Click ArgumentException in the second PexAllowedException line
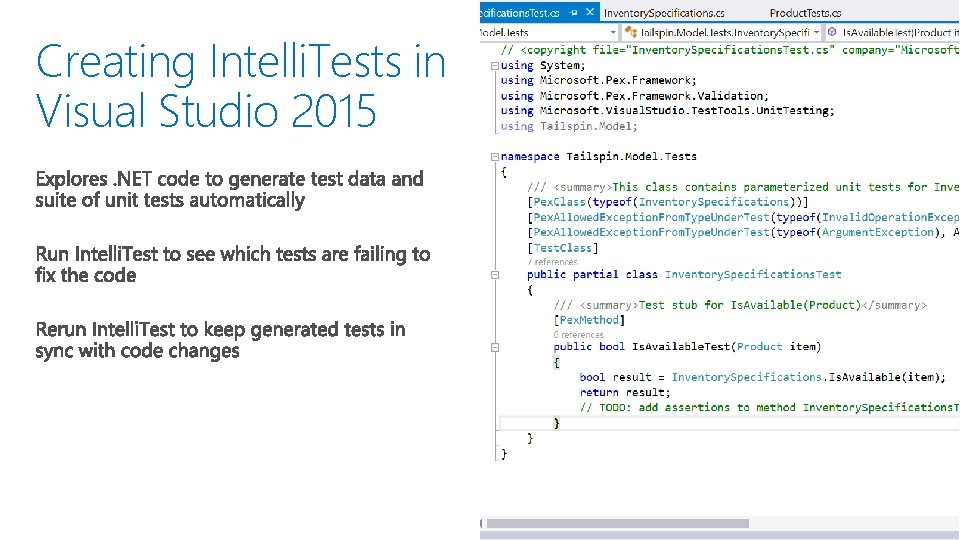The width and height of the screenshot is (960, 540). click(x=877, y=233)
